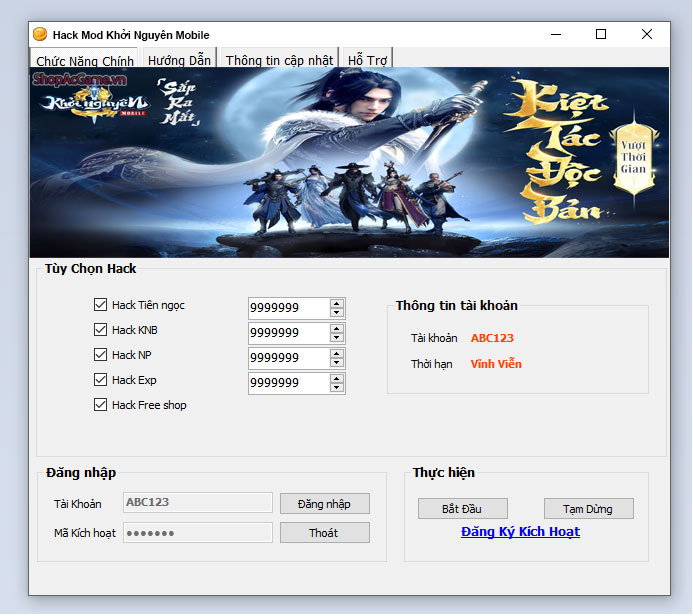Uncheck the Hack Tiên ngọc checkbox

click(x=100, y=304)
